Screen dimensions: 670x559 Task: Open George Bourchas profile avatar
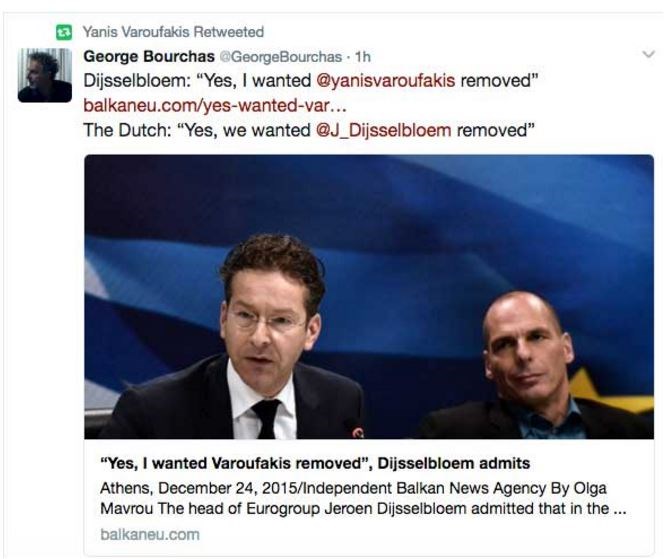(45, 75)
